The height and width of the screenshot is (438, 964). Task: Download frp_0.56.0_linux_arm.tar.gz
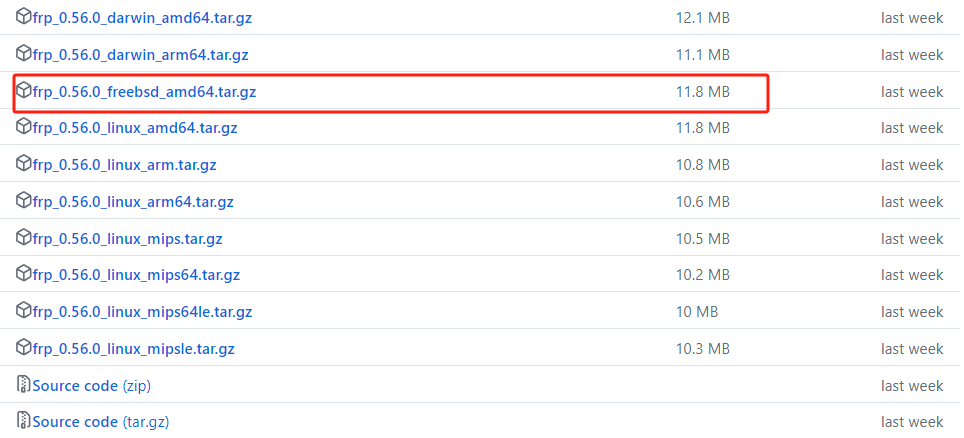click(x=124, y=165)
